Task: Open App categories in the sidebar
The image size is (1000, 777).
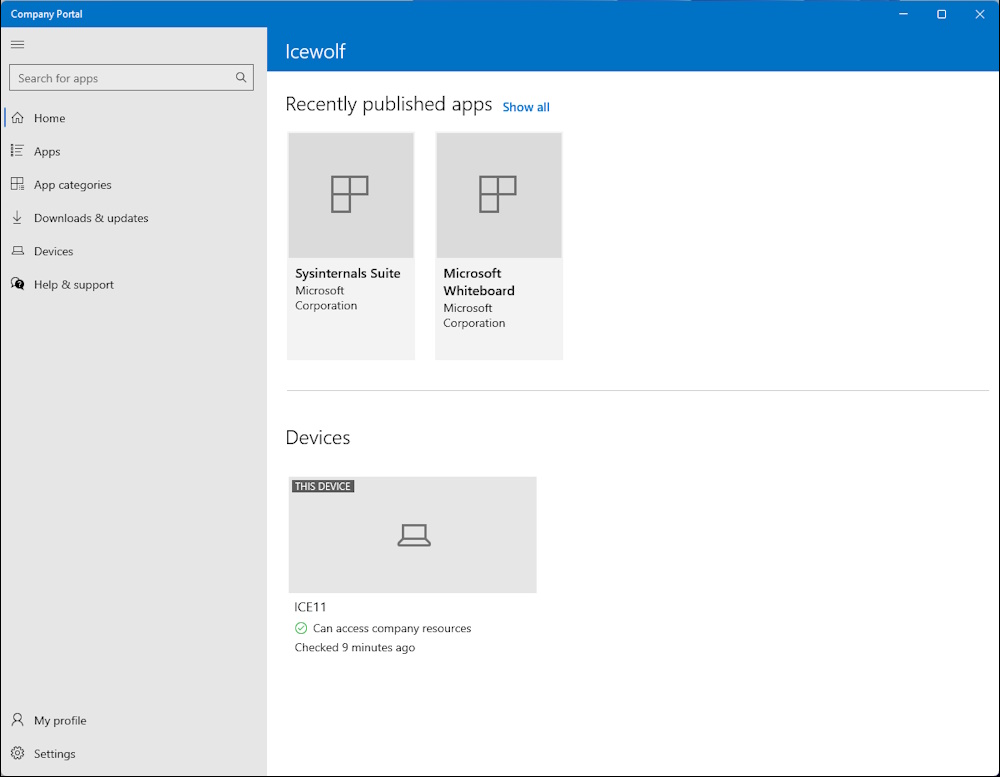Action: coord(73,185)
